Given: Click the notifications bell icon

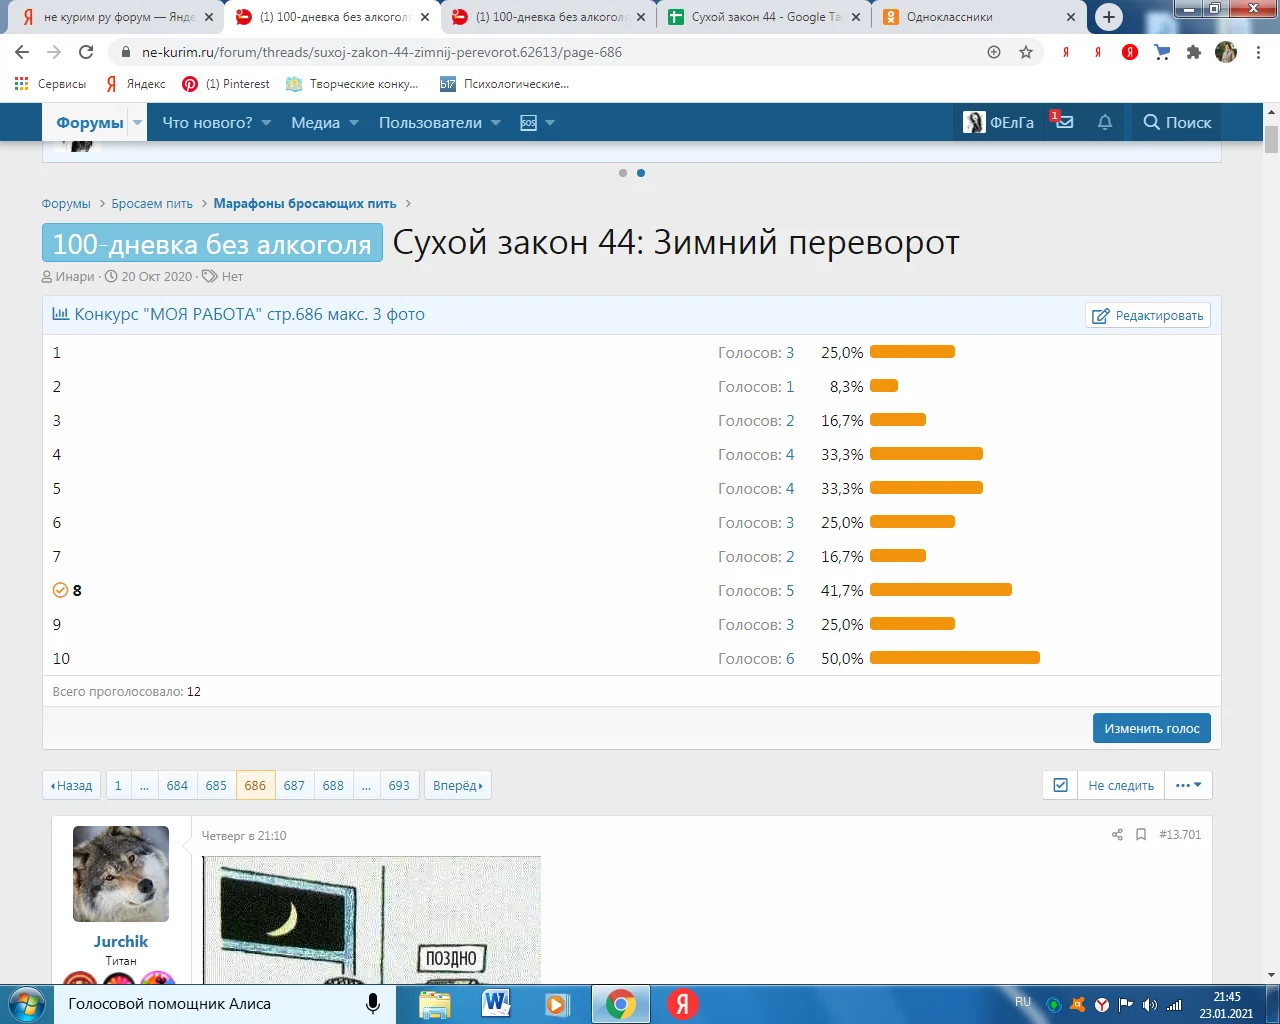Looking at the screenshot, I should (1105, 122).
